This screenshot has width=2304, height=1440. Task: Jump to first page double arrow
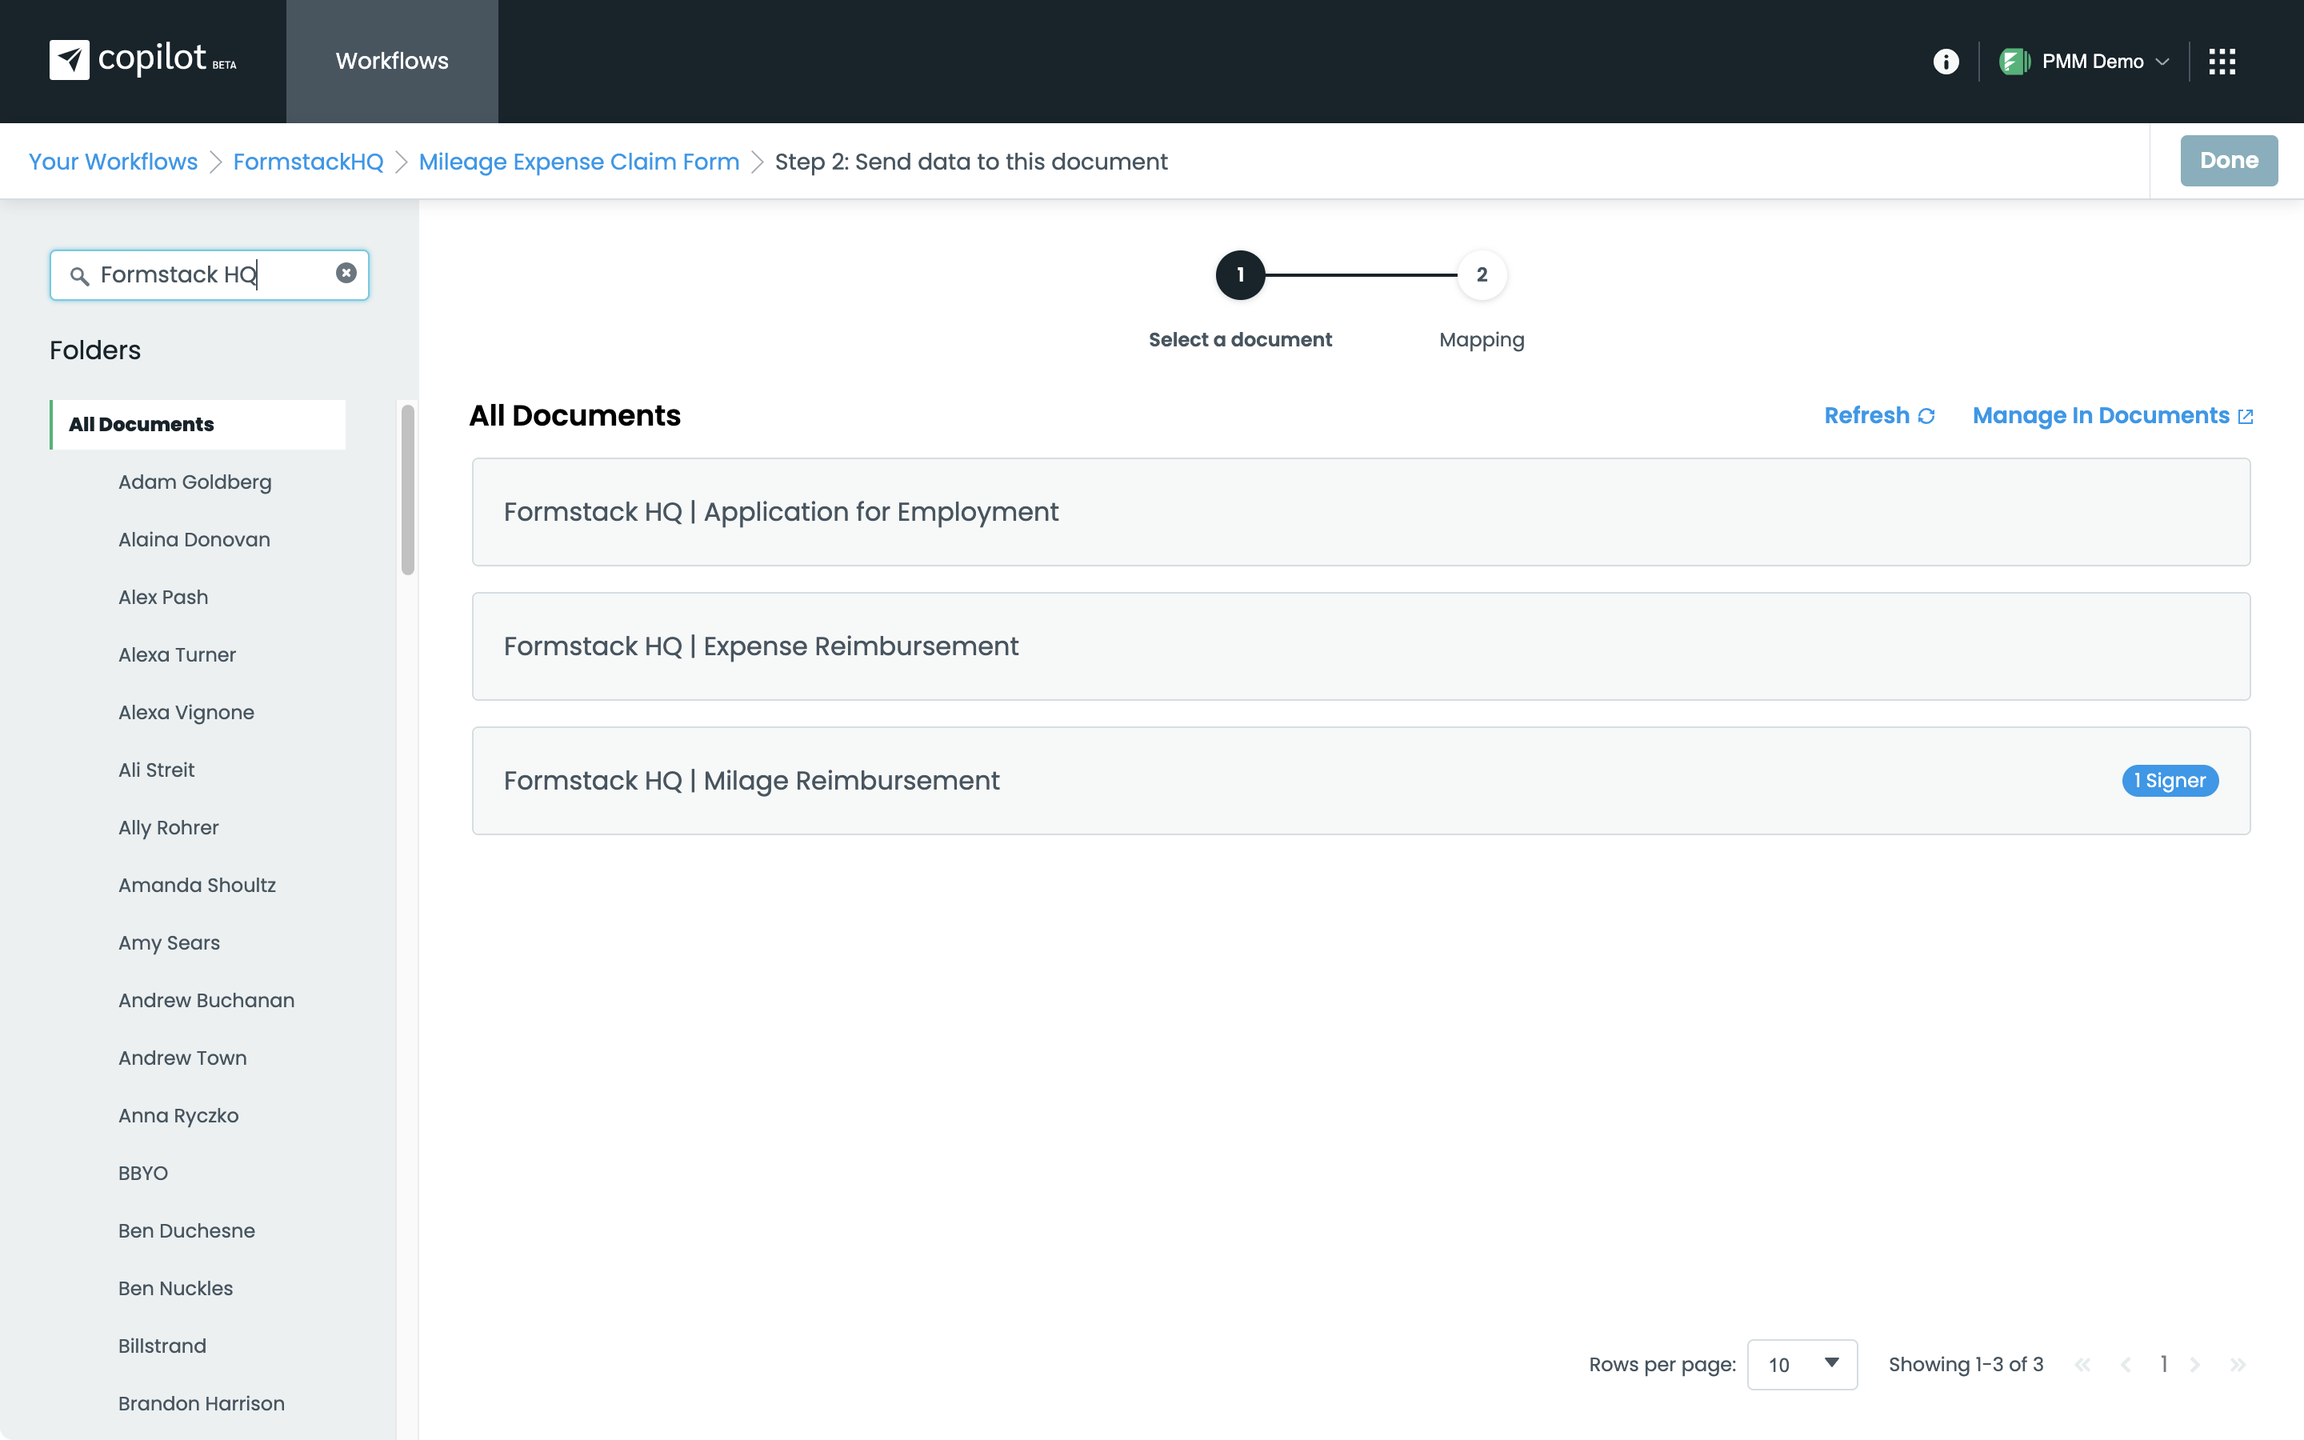click(x=2083, y=1364)
